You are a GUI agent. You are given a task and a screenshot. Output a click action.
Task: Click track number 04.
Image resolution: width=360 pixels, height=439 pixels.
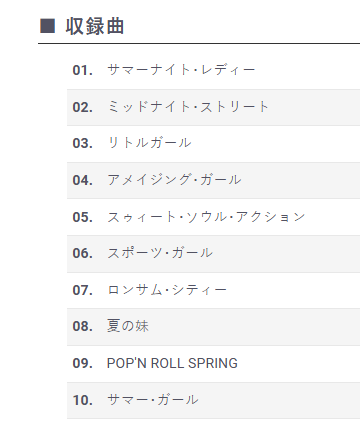click(x=83, y=180)
